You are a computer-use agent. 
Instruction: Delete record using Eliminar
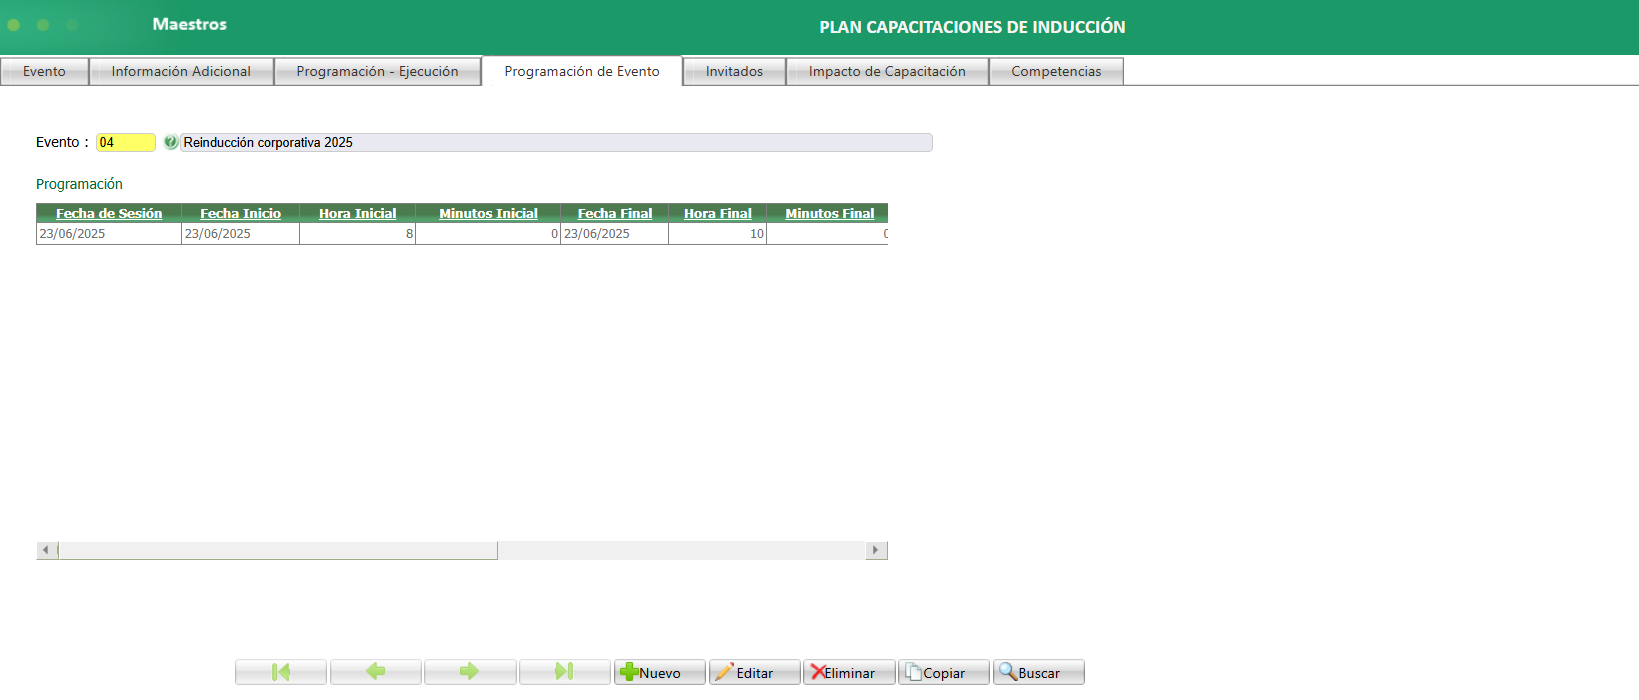(x=849, y=672)
